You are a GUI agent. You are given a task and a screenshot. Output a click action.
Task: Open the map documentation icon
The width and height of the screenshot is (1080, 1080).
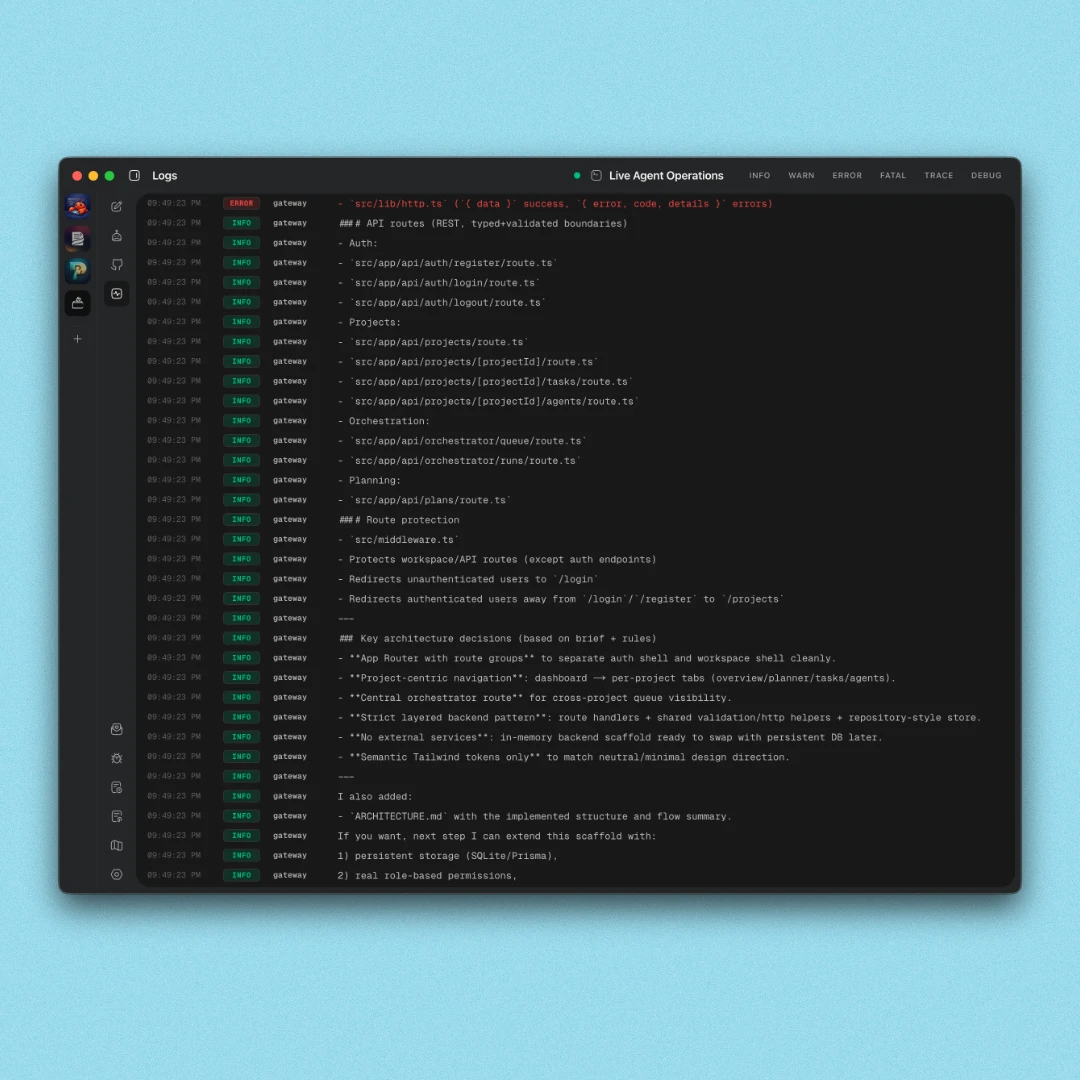(117, 845)
